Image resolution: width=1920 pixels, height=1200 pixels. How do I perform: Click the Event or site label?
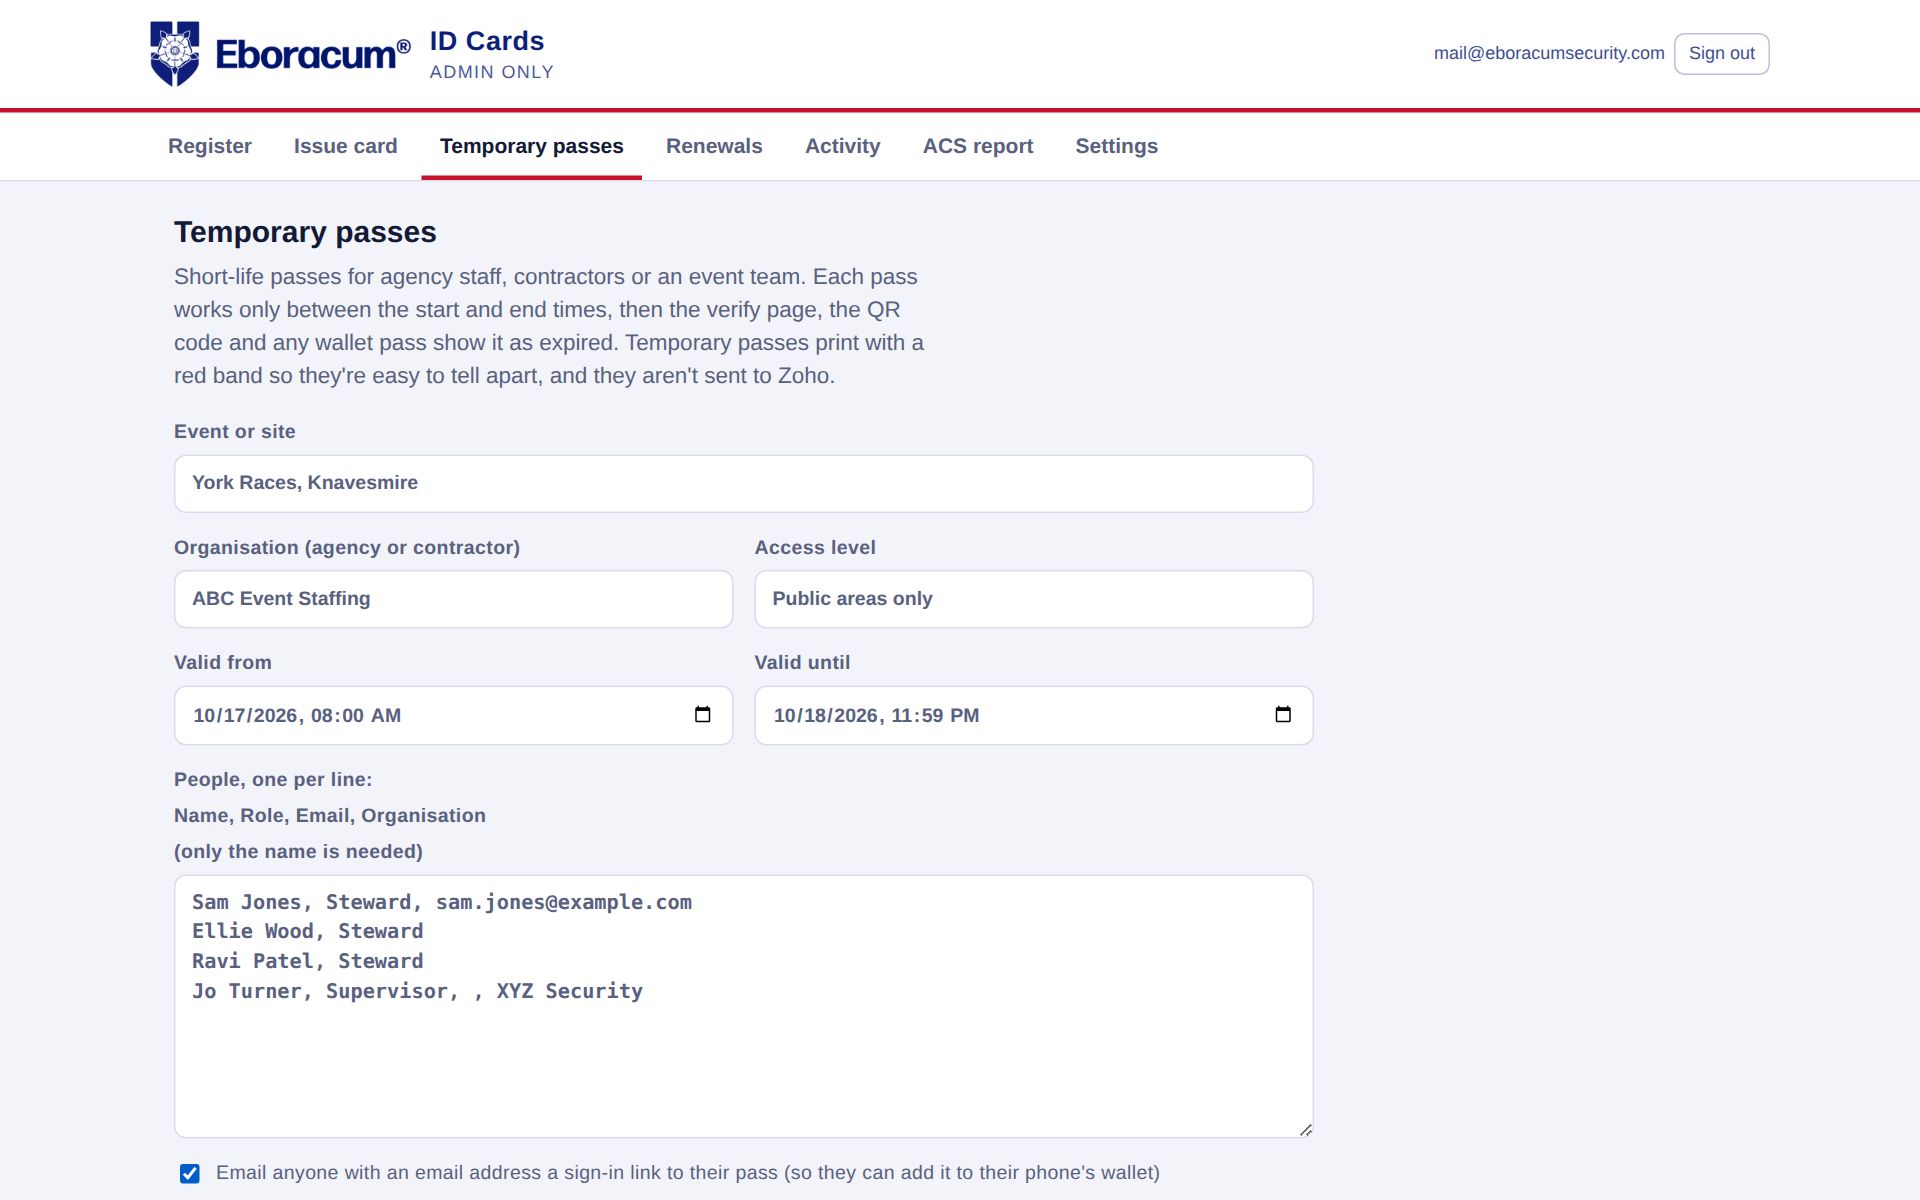(235, 431)
